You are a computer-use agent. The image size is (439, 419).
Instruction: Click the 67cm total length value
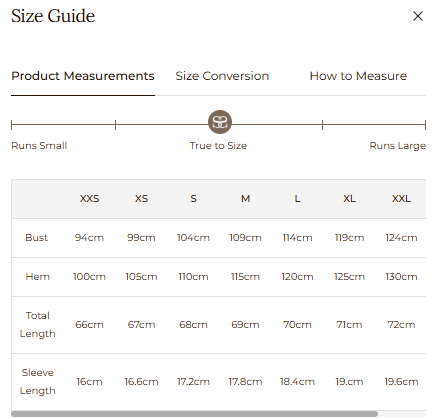[141, 325]
